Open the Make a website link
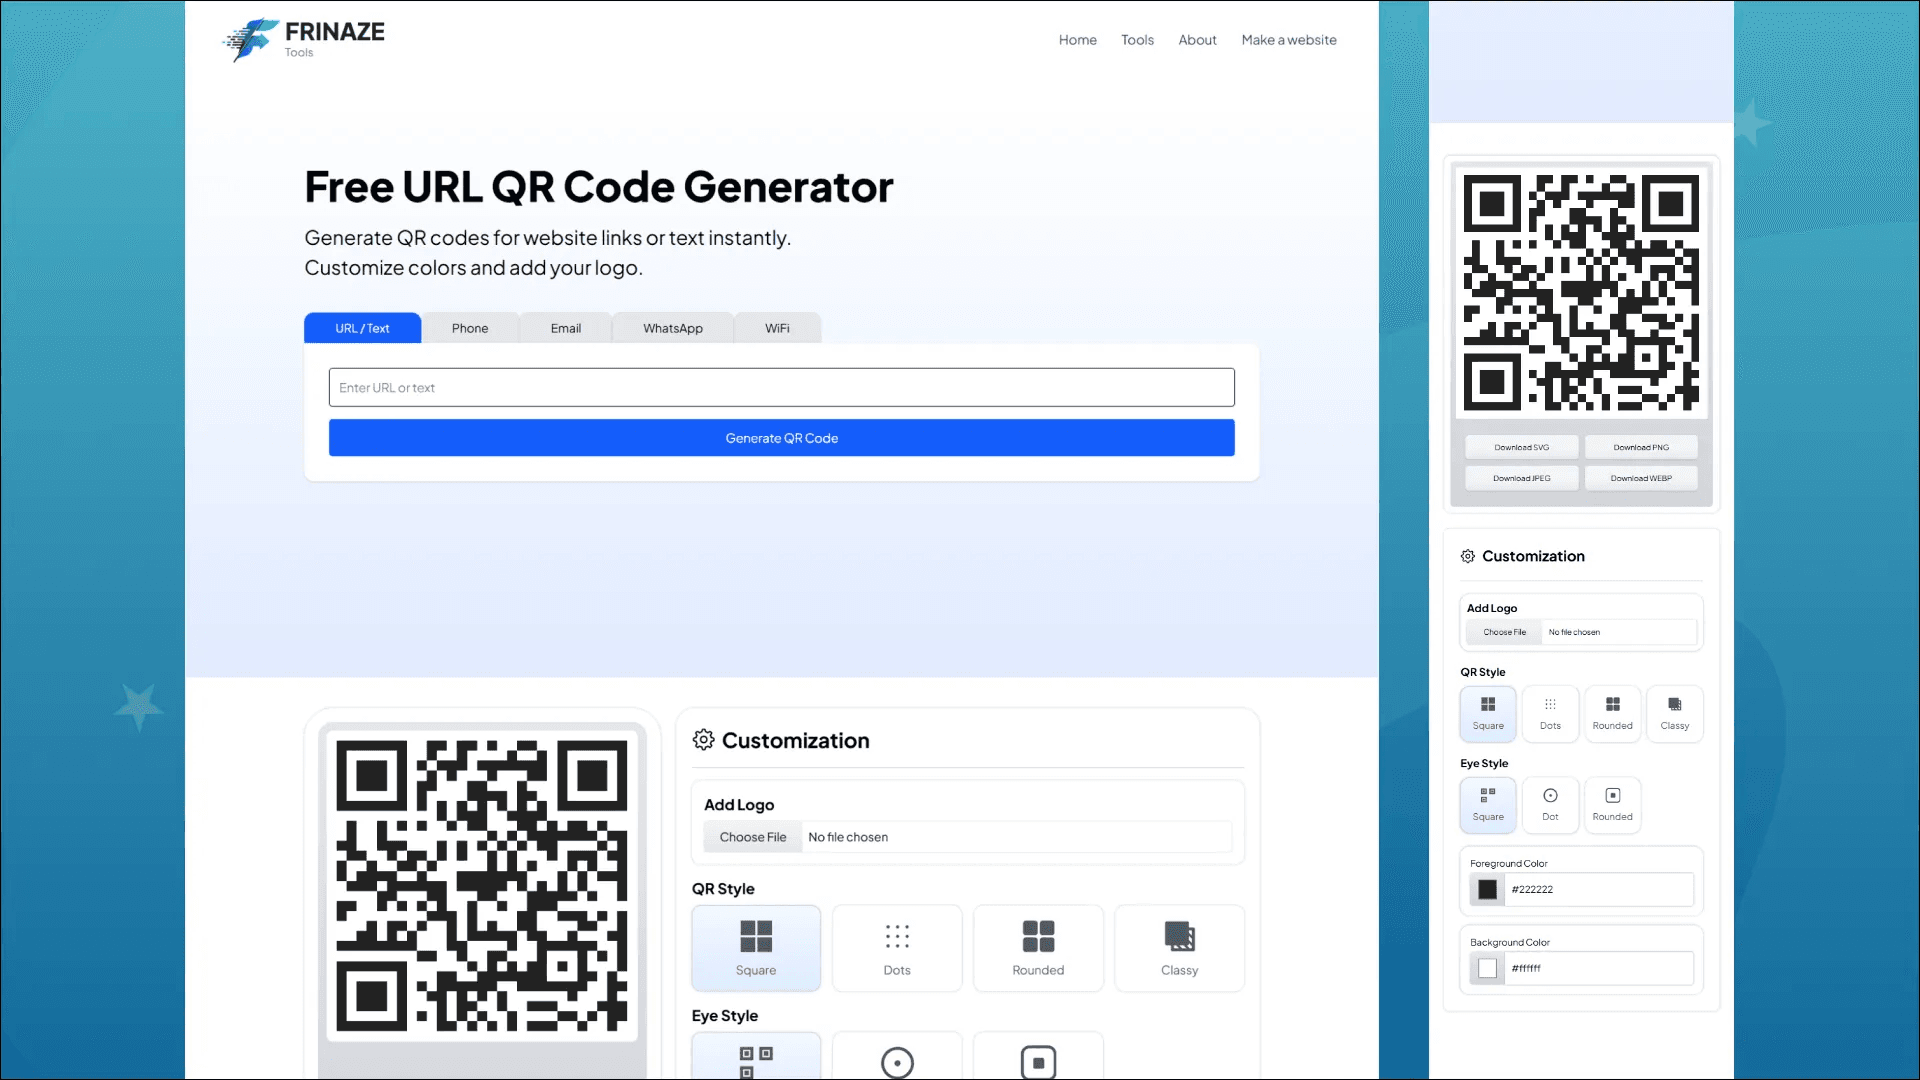The height and width of the screenshot is (1080, 1920). (x=1288, y=39)
